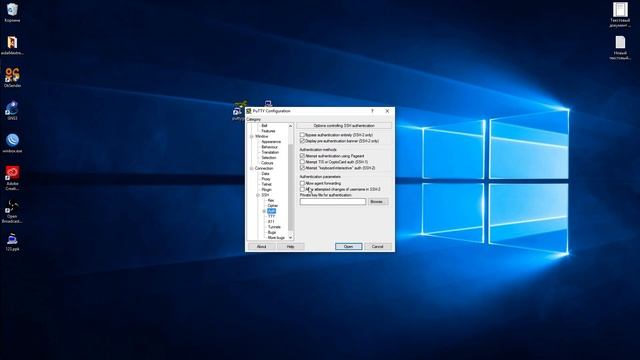
Task: Click the PuTTY Configuration title bar icon
Action: (249, 111)
